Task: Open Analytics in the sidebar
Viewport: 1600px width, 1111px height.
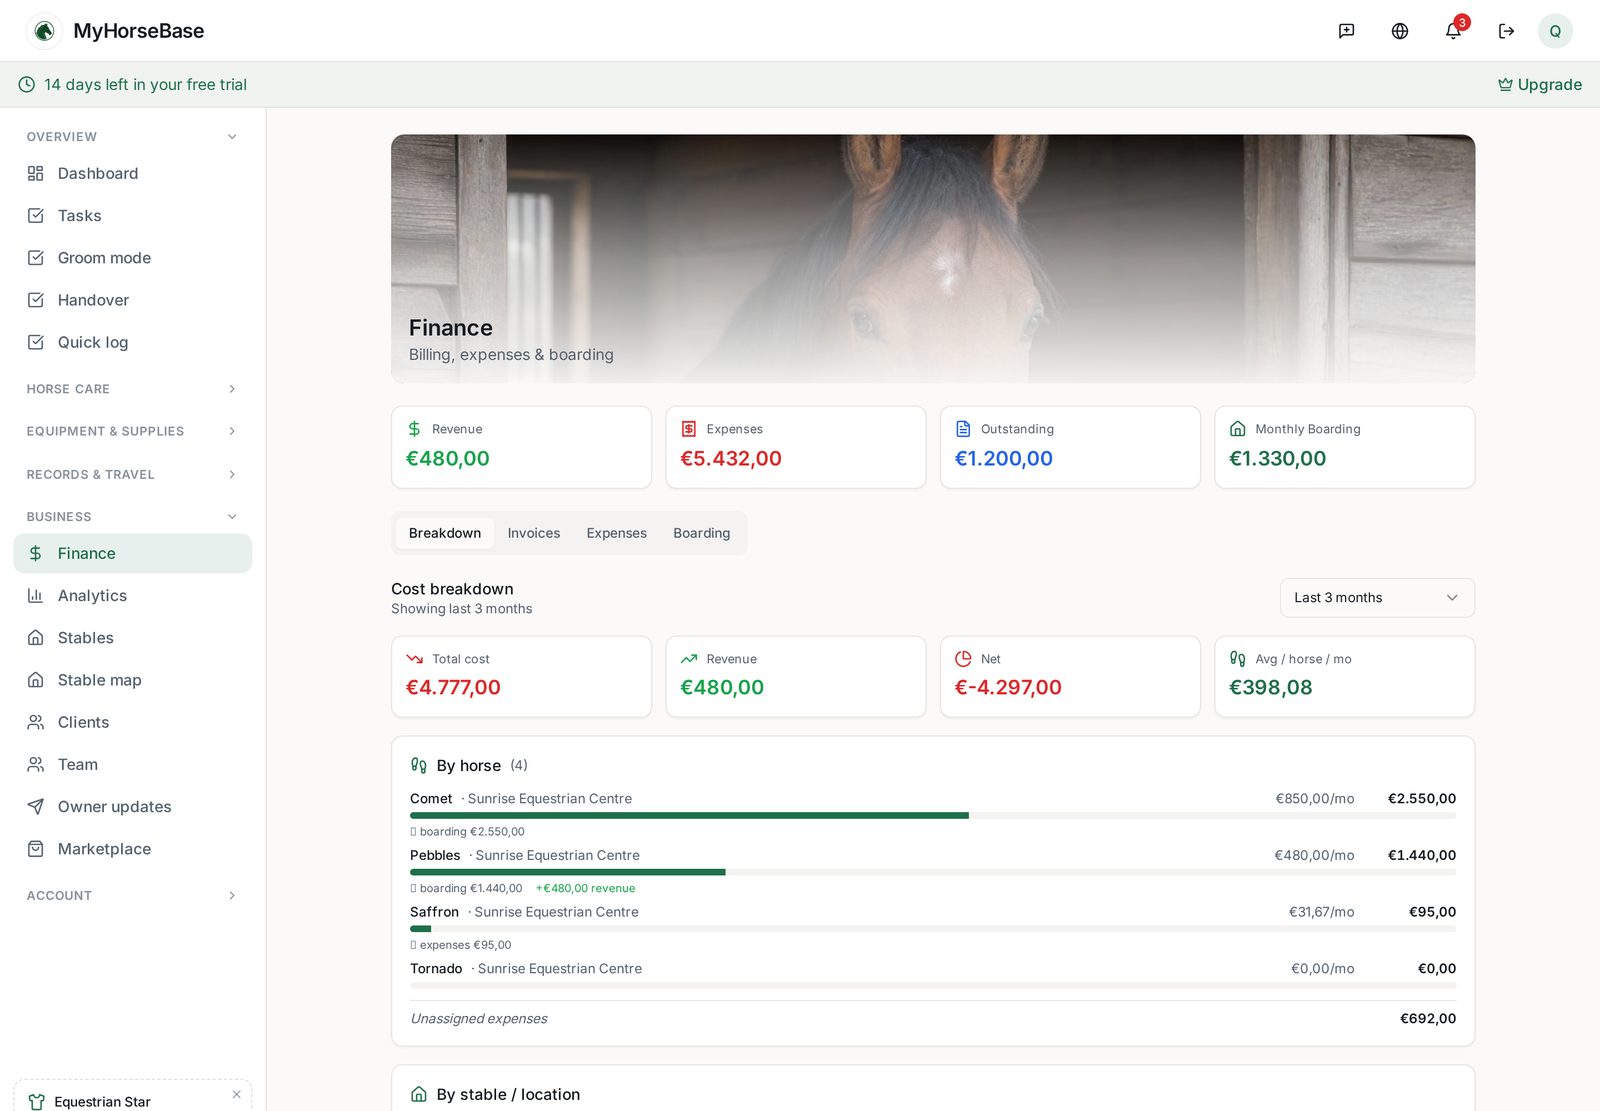Action: click(133, 596)
